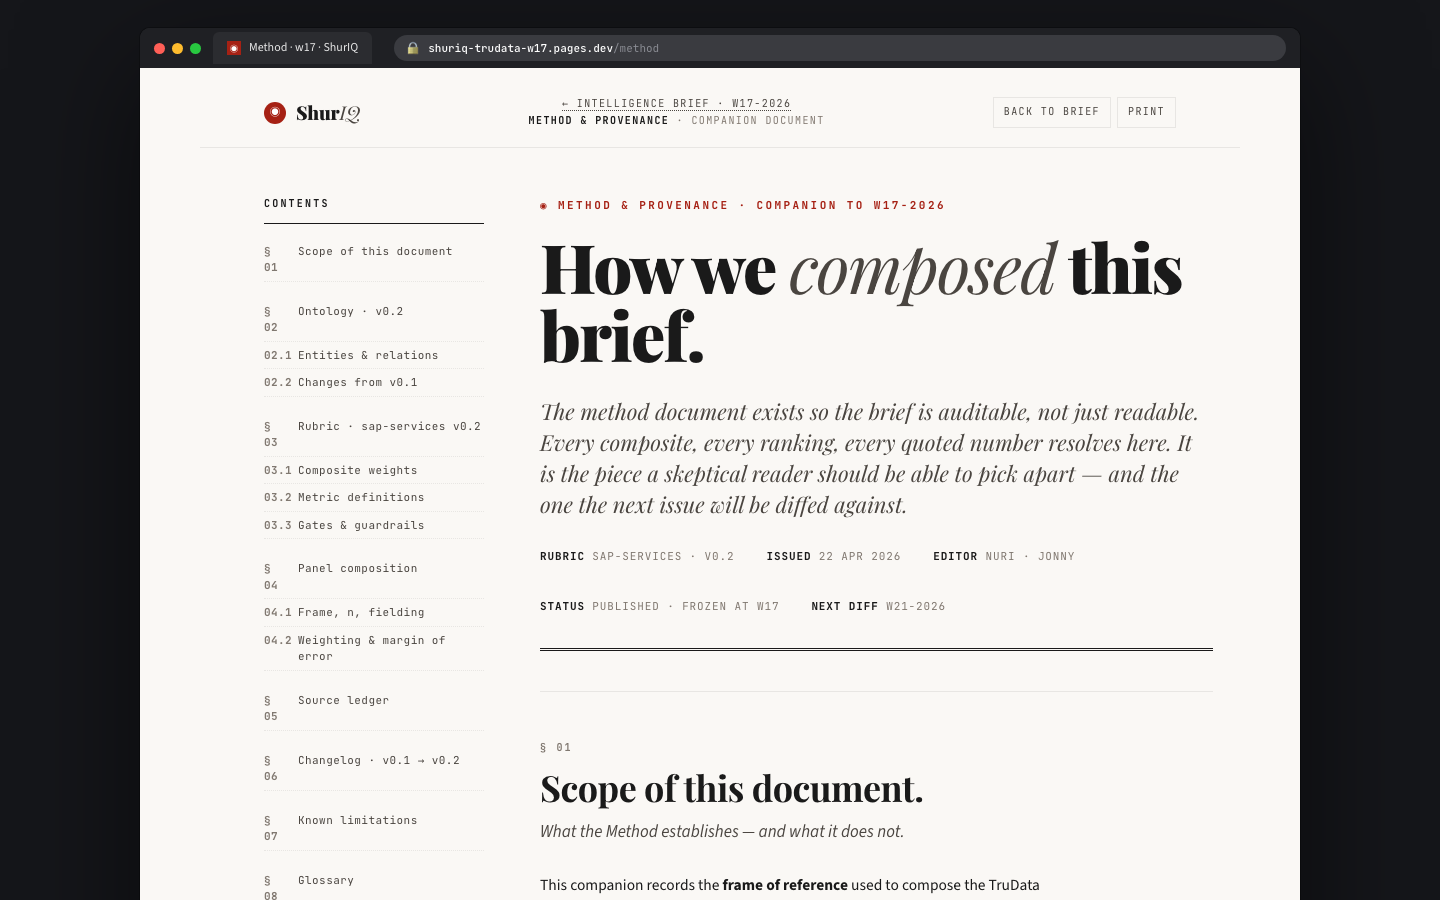Select 02.2 Changes from v0.1
The height and width of the screenshot is (900, 1440).
341,382
